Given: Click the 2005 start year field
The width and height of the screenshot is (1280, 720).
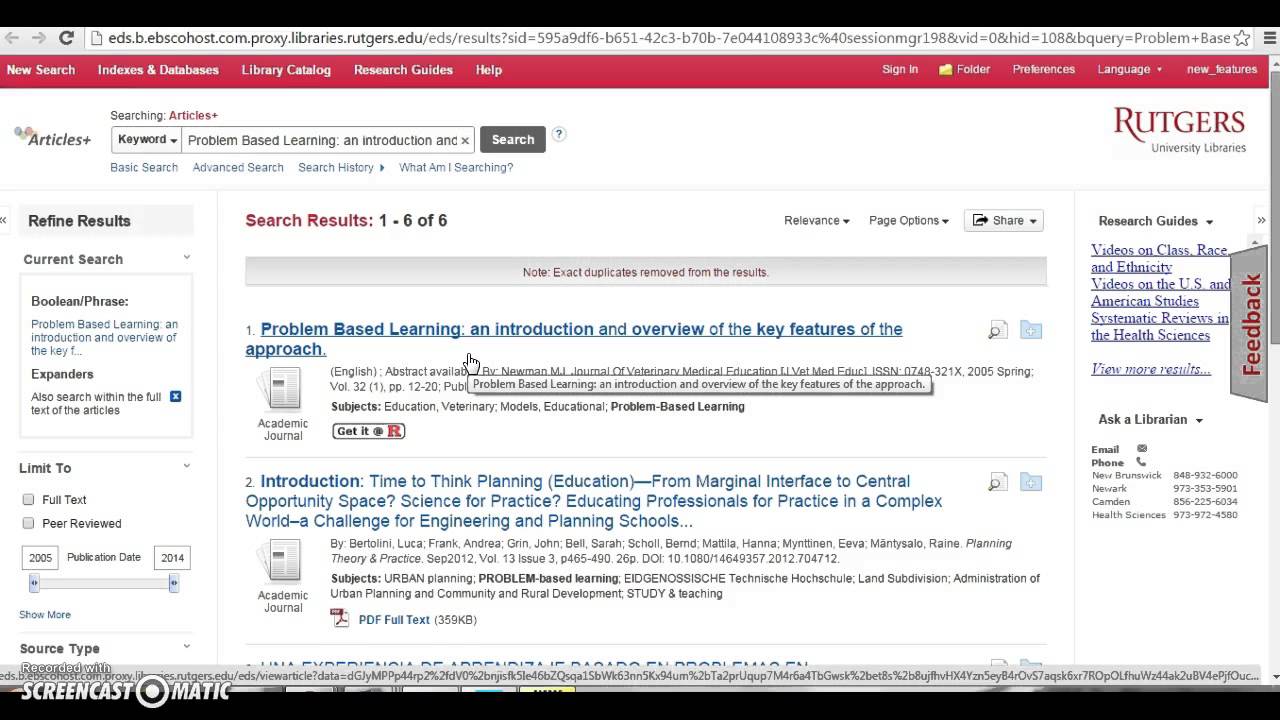Looking at the screenshot, I should tap(40, 558).
